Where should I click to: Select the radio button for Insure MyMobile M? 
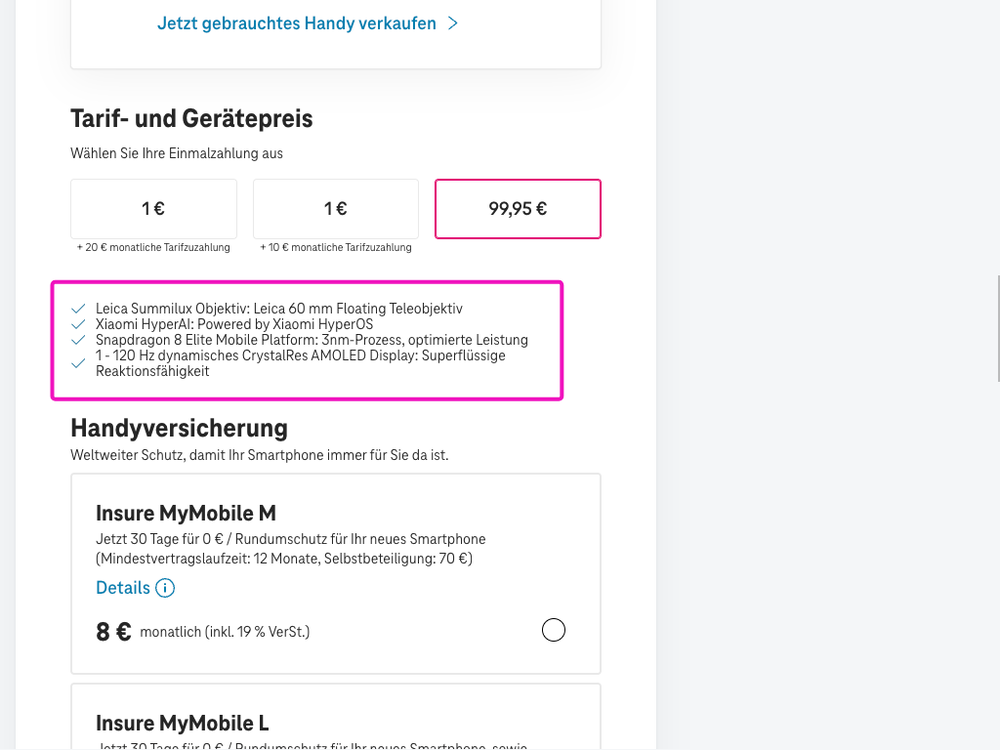click(553, 630)
